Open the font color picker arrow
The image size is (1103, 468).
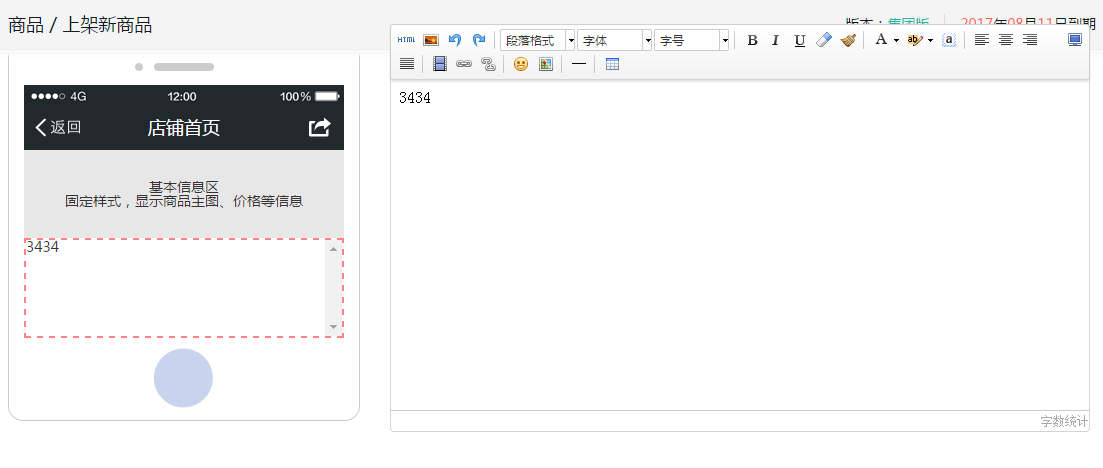pyautogui.click(x=896, y=40)
